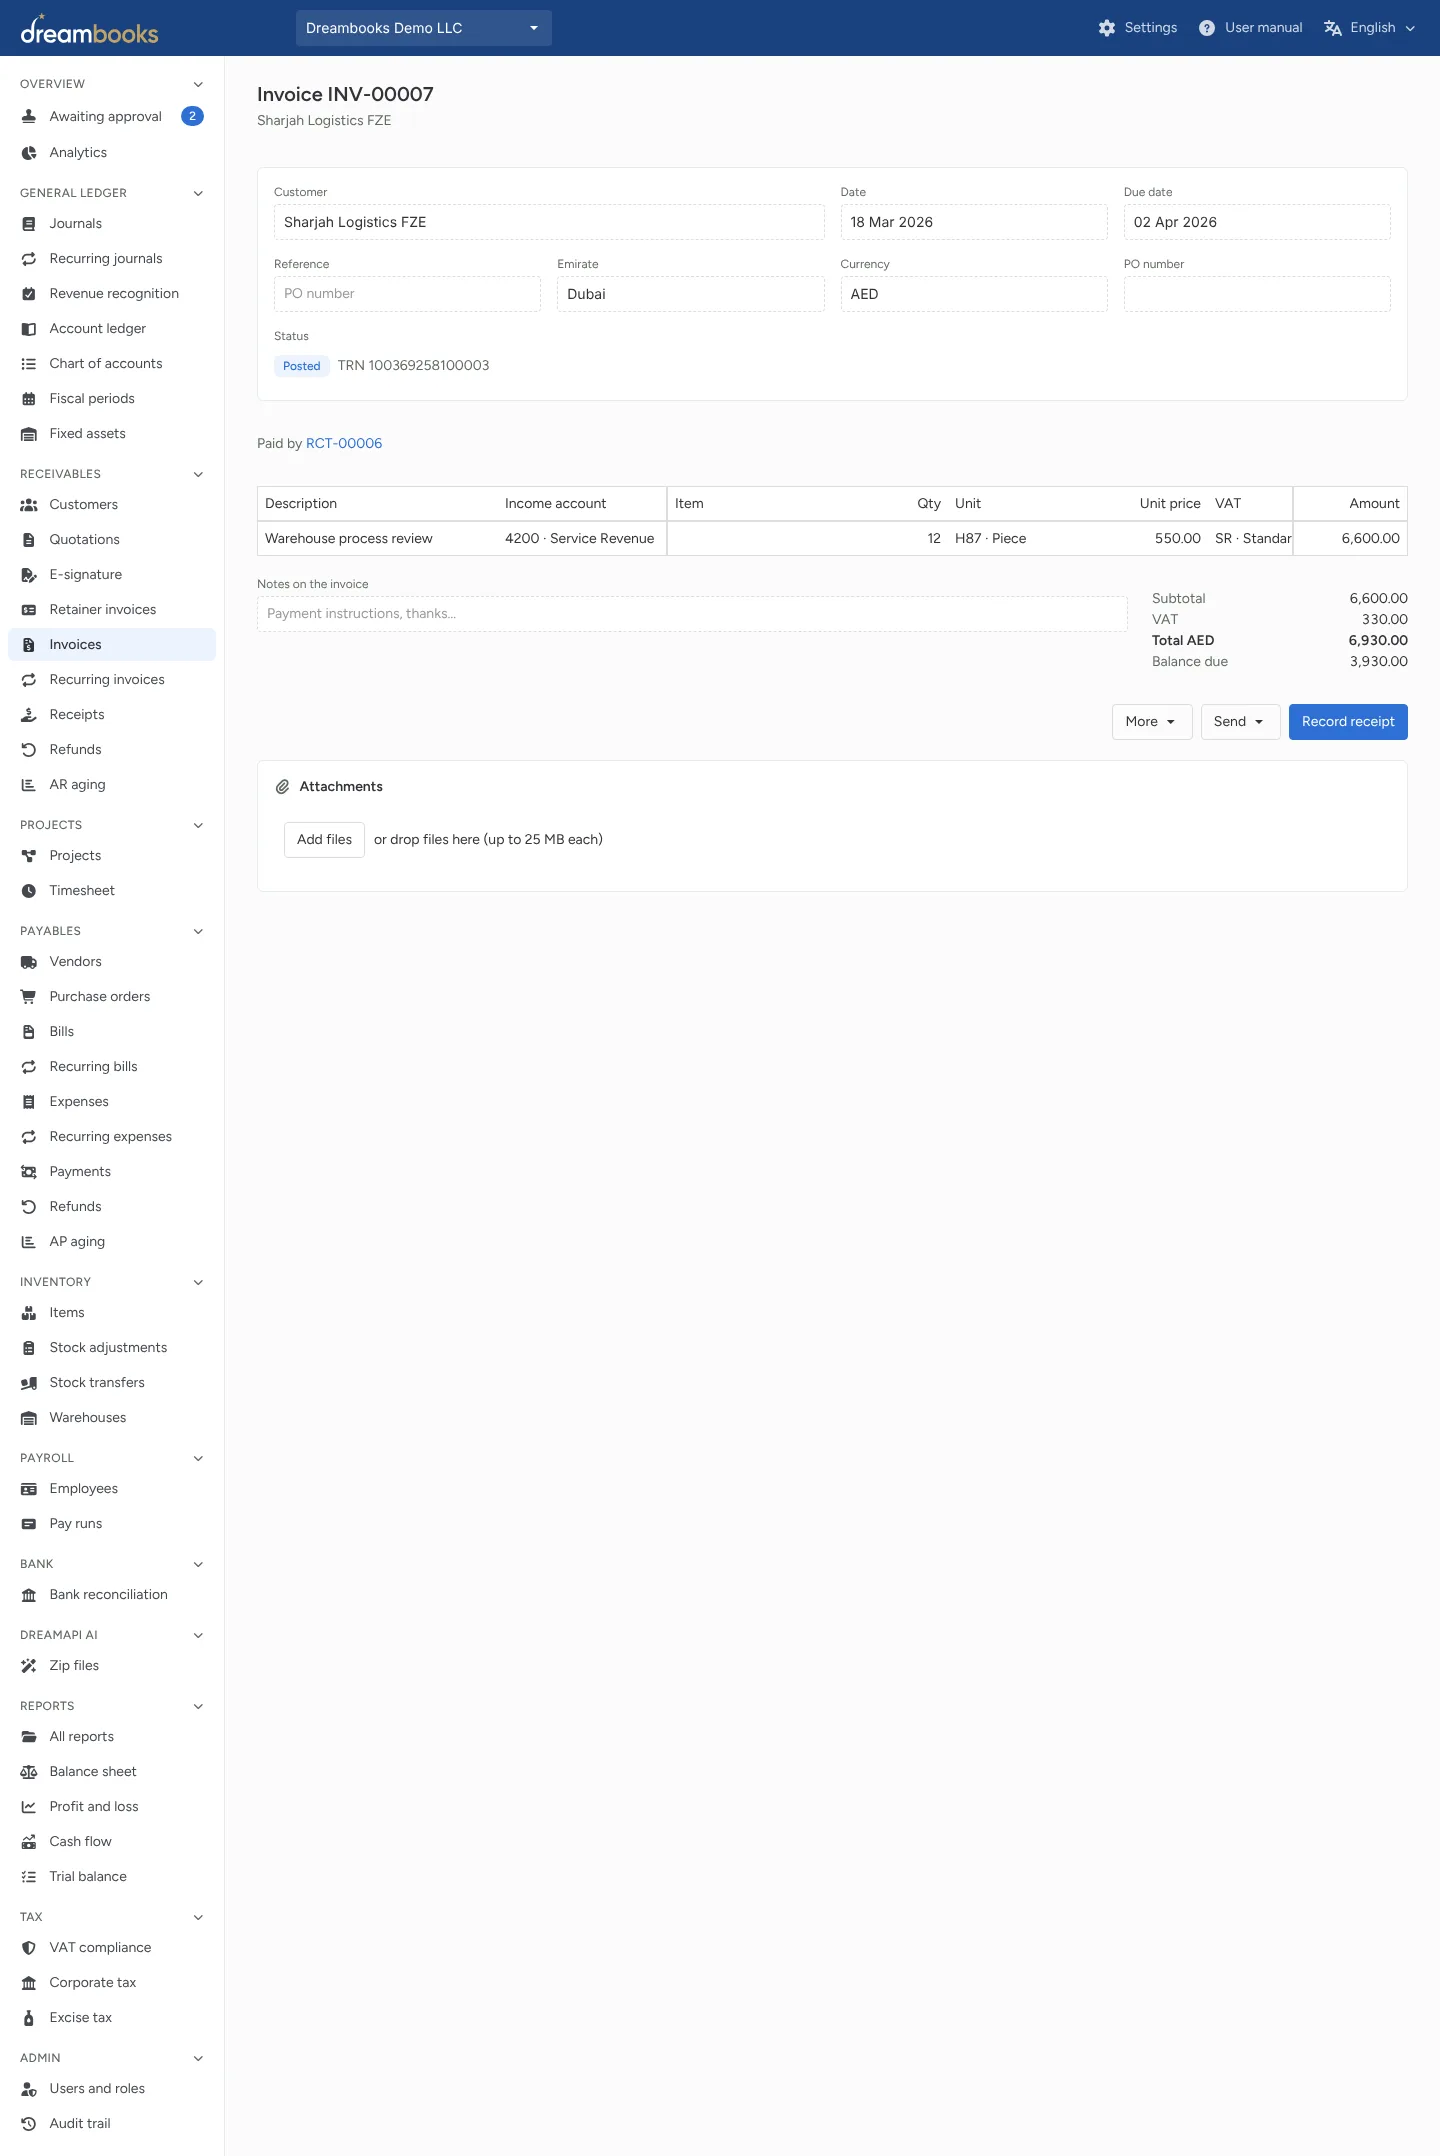Screen dimensions: 1440x2156
Task: Open the Dreambooks Demo LLC company dropdown
Action: pyautogui.click(x=424, y=28)
